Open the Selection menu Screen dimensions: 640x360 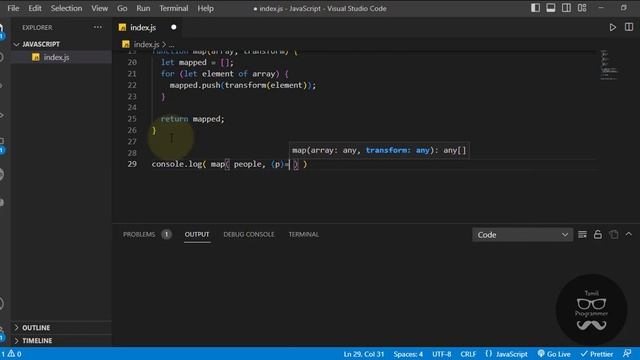pos(66,8)
